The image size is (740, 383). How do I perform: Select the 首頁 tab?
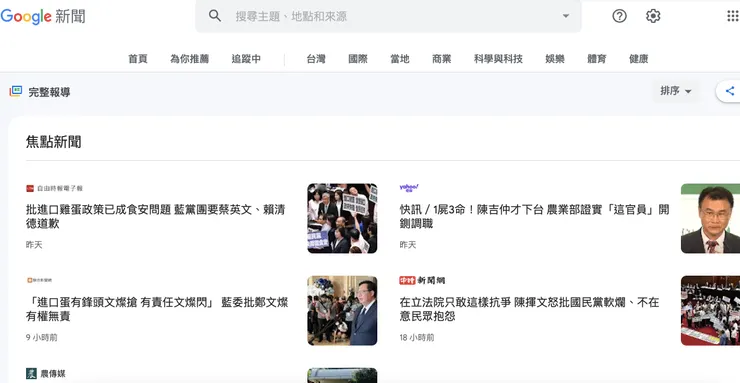coord(138,59)
